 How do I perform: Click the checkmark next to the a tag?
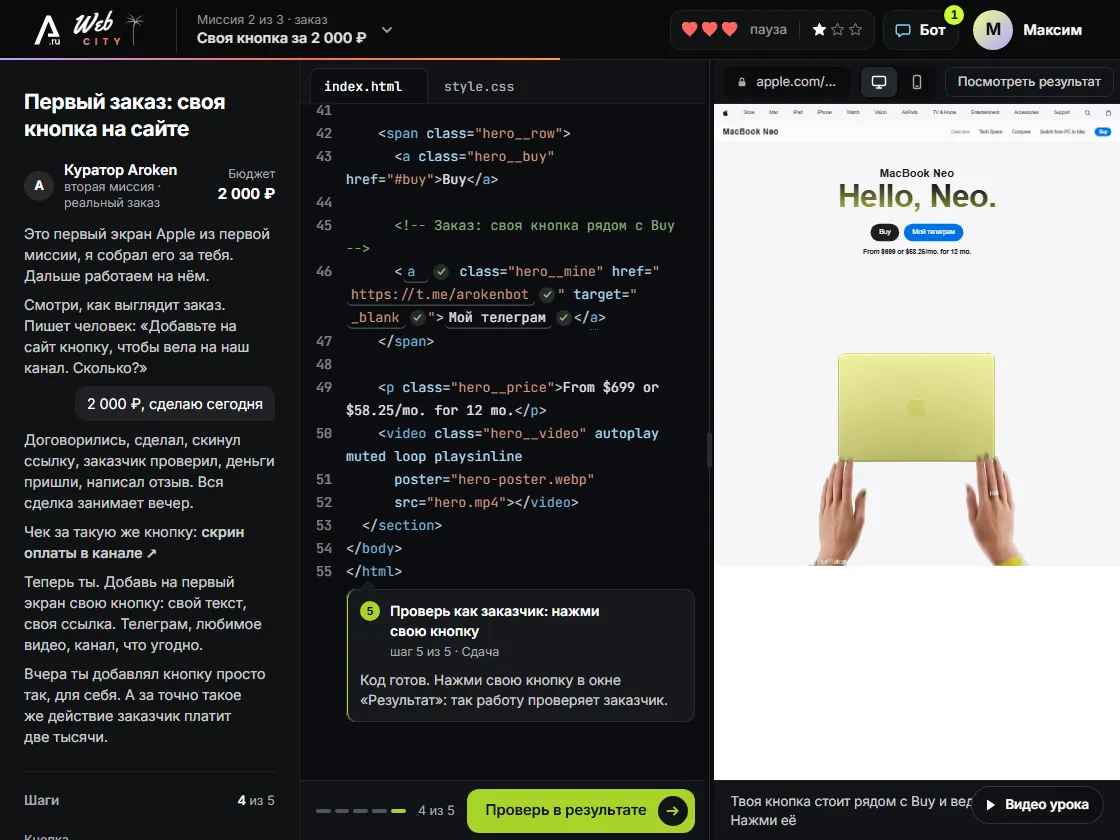[441, 271]
